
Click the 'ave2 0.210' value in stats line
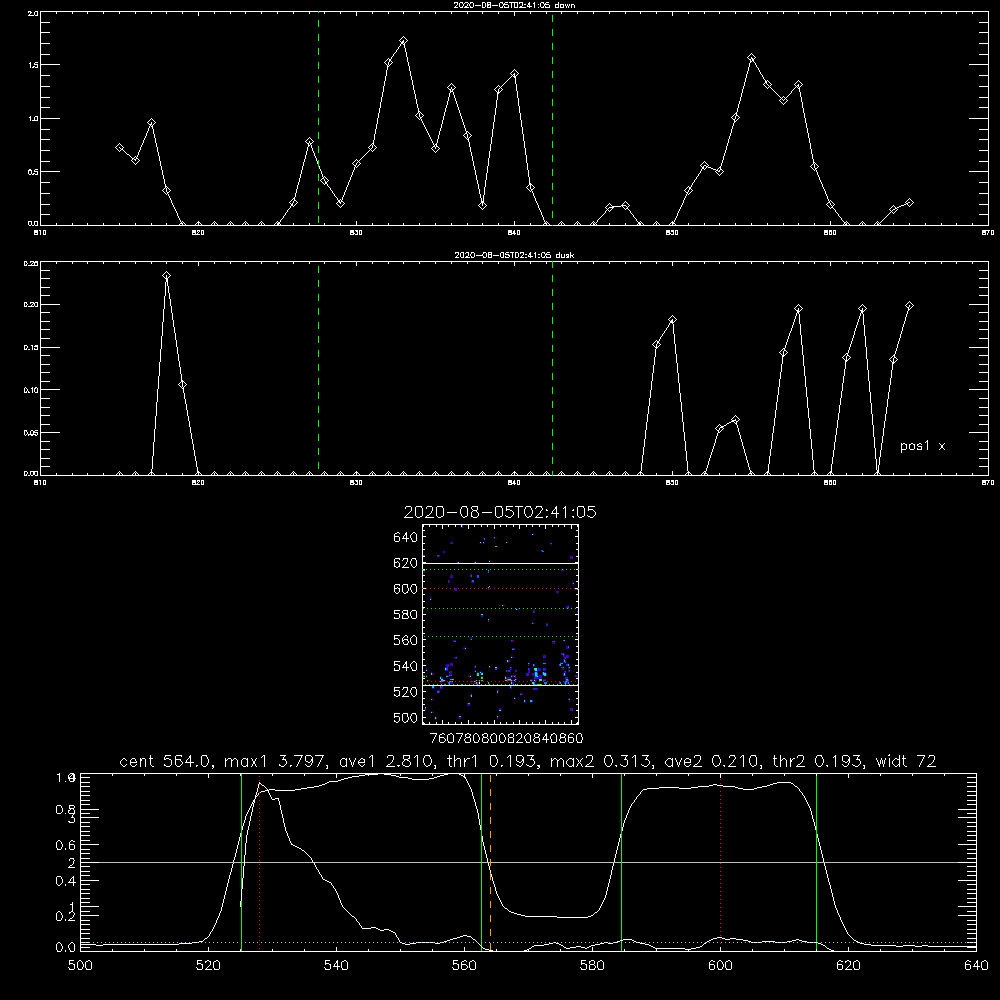(711, 761)
